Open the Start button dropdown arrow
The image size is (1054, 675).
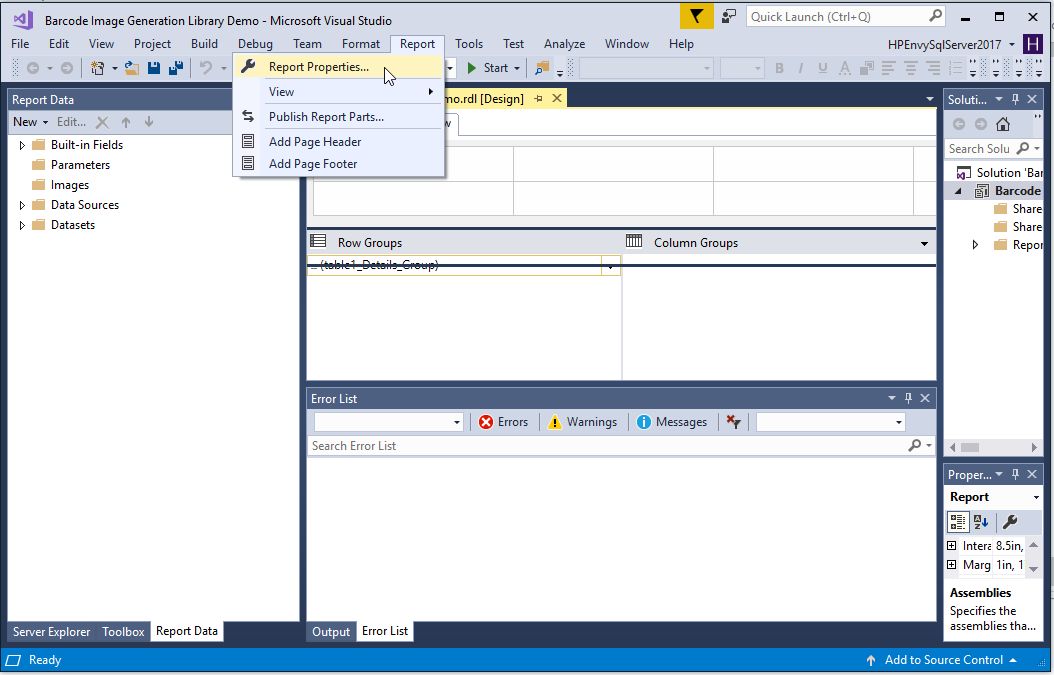click(x=517, y=68)
